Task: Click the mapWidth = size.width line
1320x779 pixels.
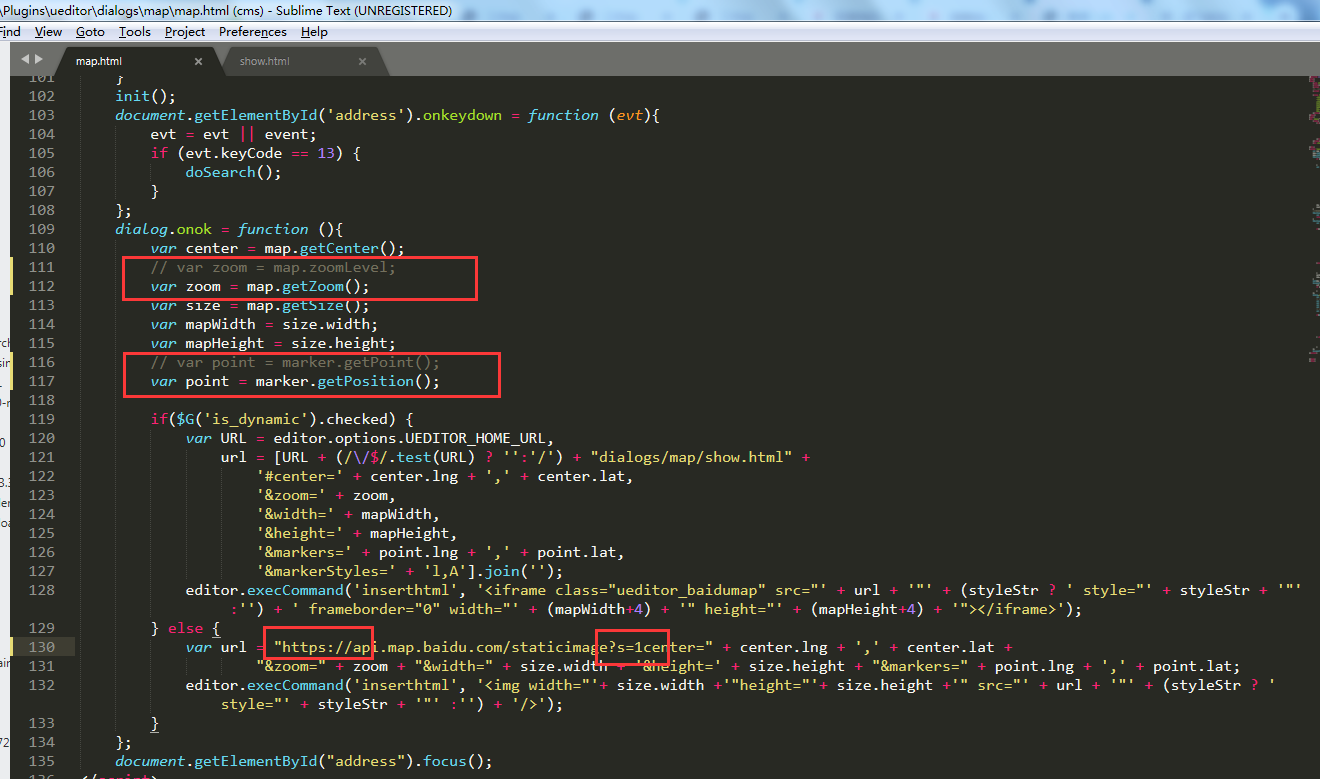Action: pyautogui.click(x=264, y=324)
